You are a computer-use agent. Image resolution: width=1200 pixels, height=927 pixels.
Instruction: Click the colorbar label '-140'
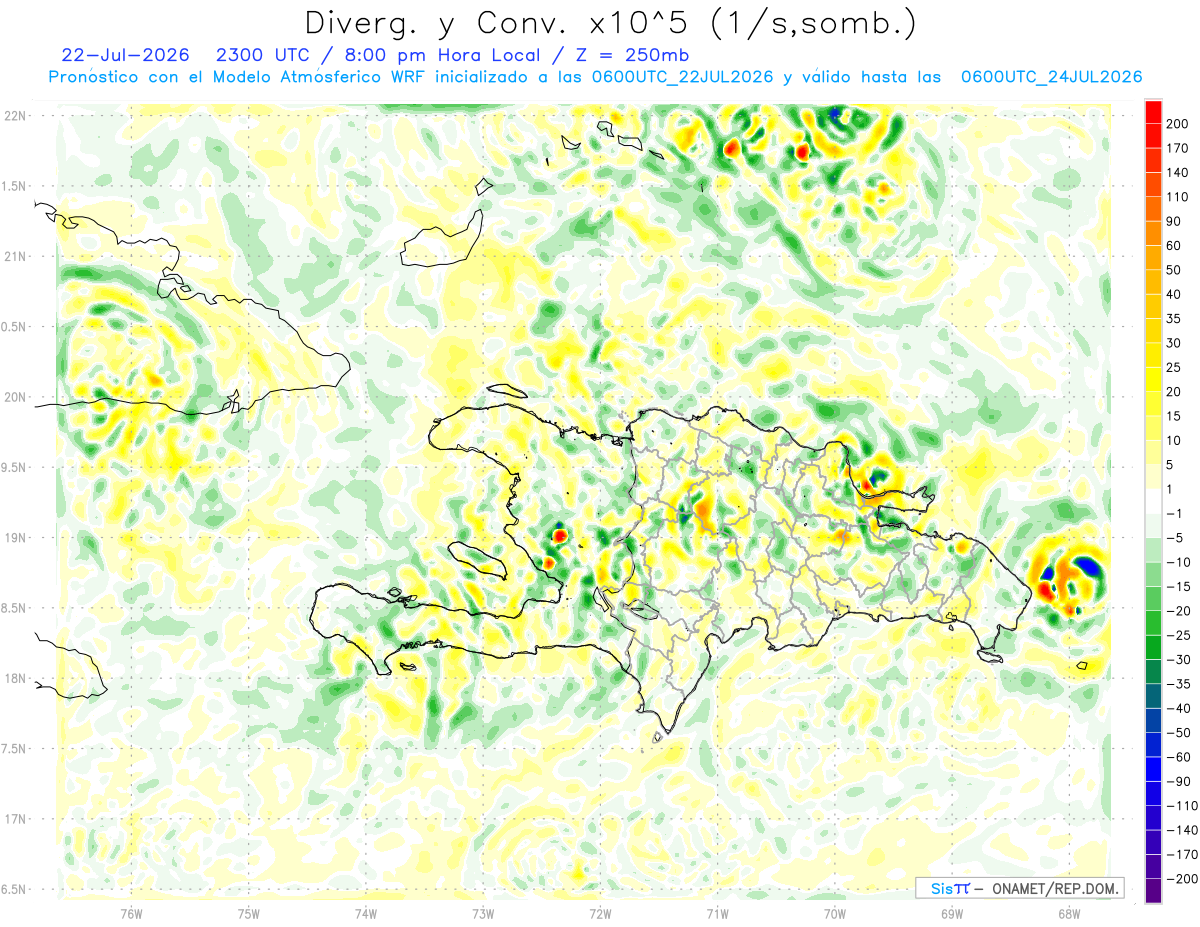(1183, 830)
